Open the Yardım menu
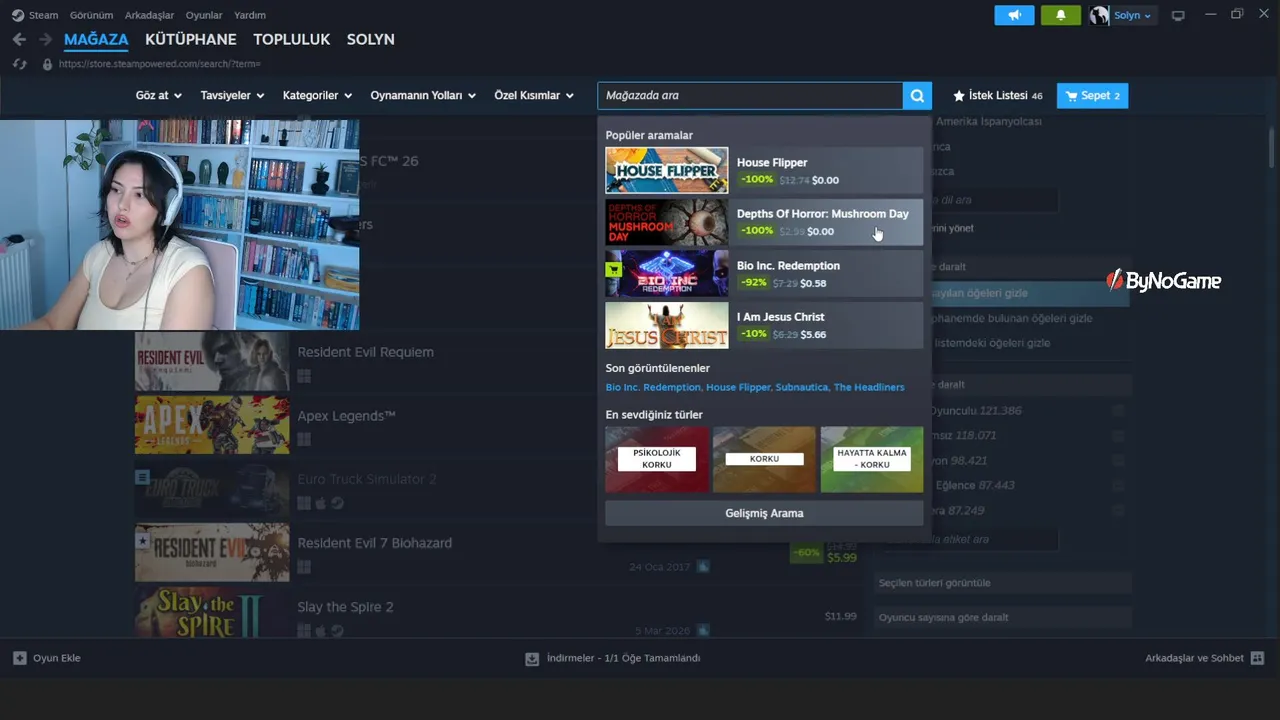1280x720 pixels. pyautogui.click(x=250, y=15)
